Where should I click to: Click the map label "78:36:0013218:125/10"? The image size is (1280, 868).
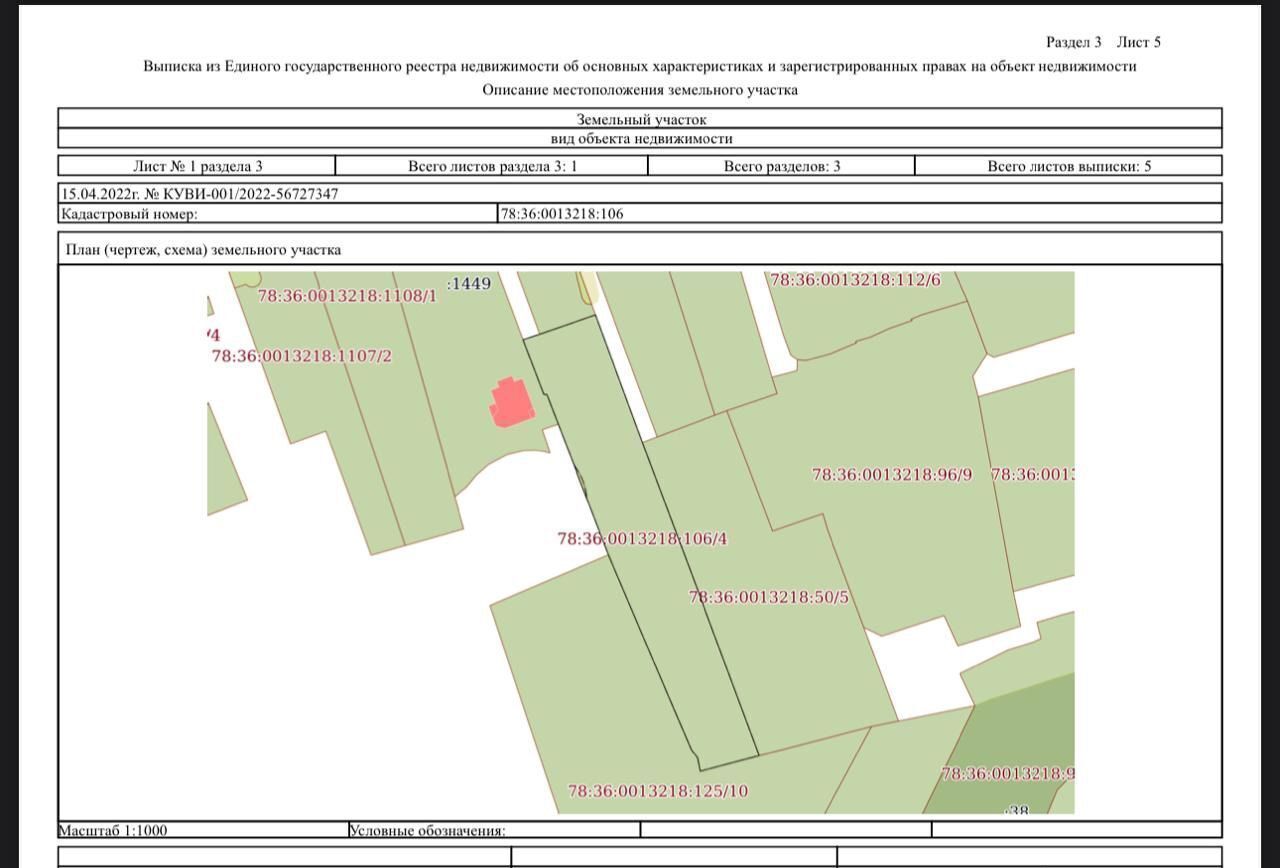pyautogui.click(x=658, y=791)
